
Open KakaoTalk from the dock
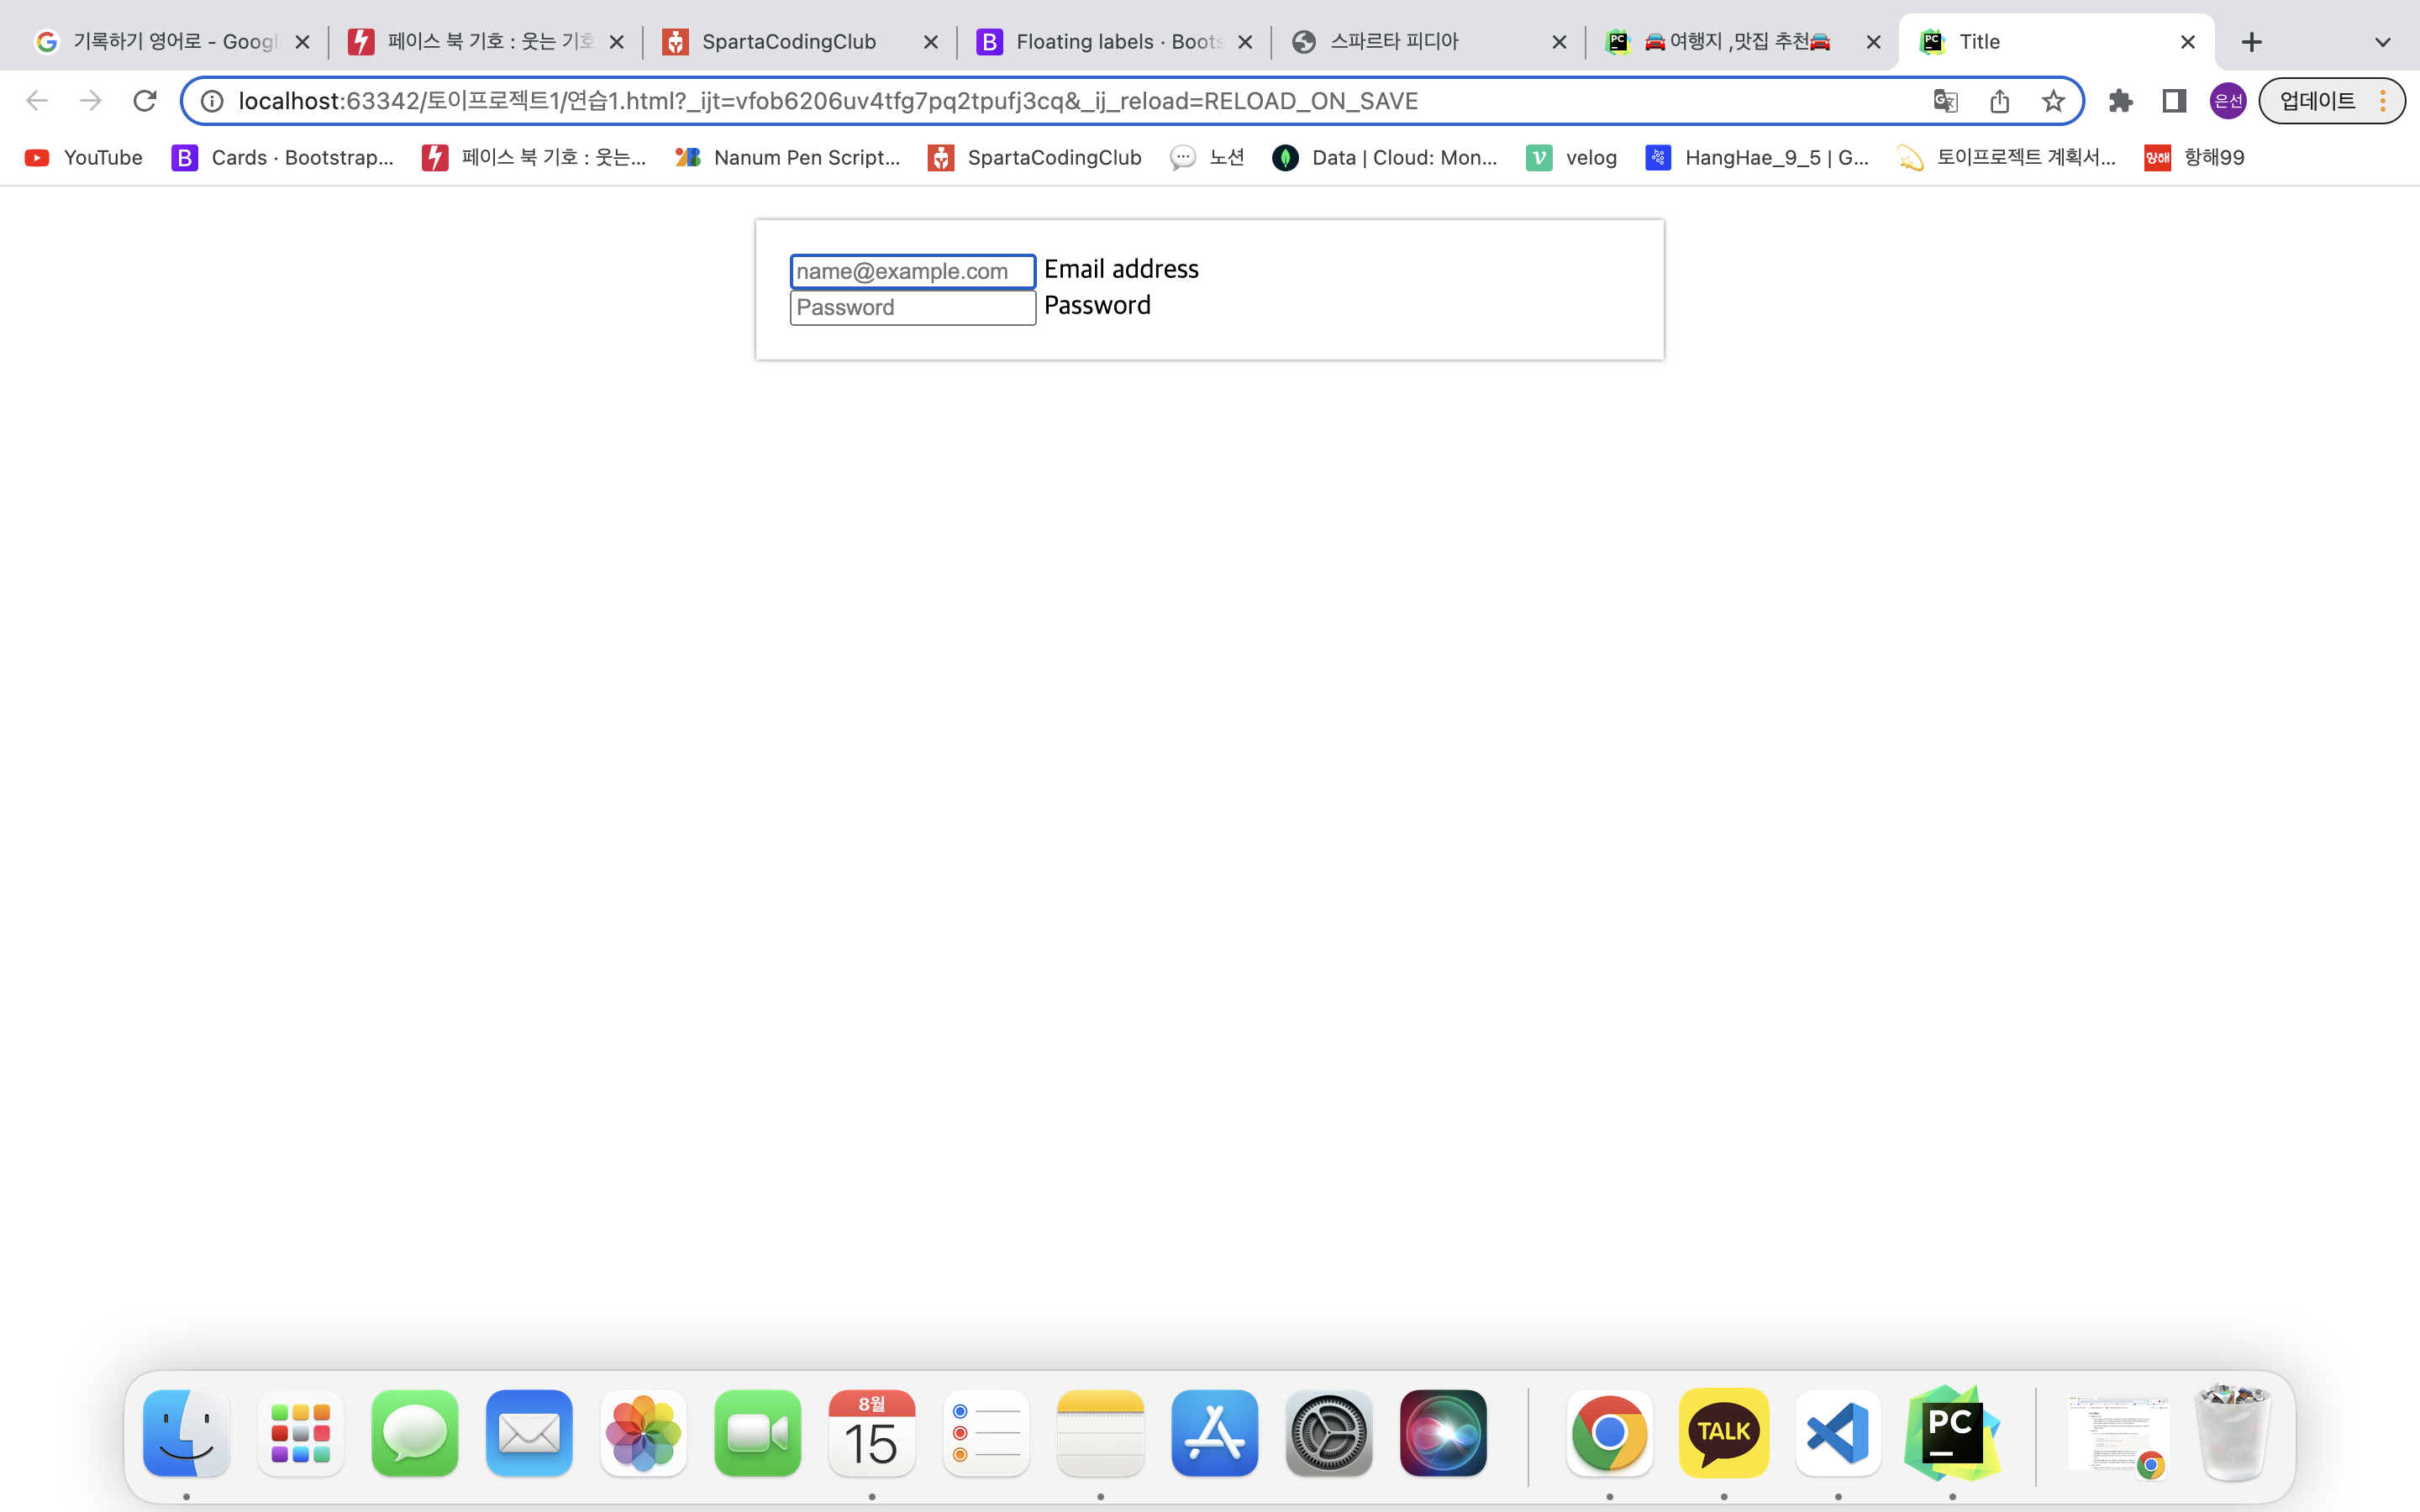[1724, 1433]
